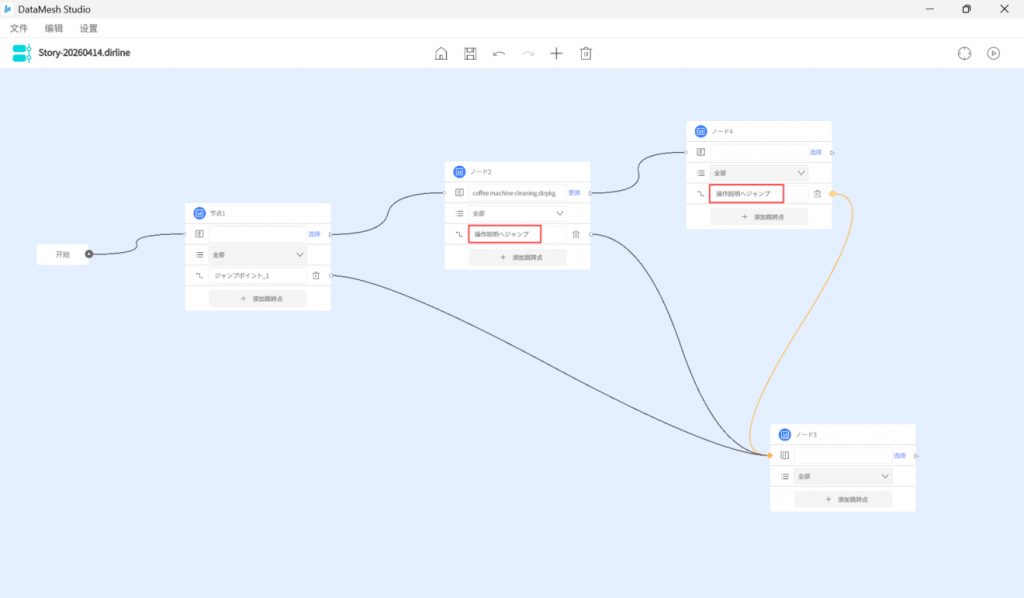Expand the 全部 dropdown in 节点1
This screenshot has width=1024, height=598.
(x=257, y=255)
